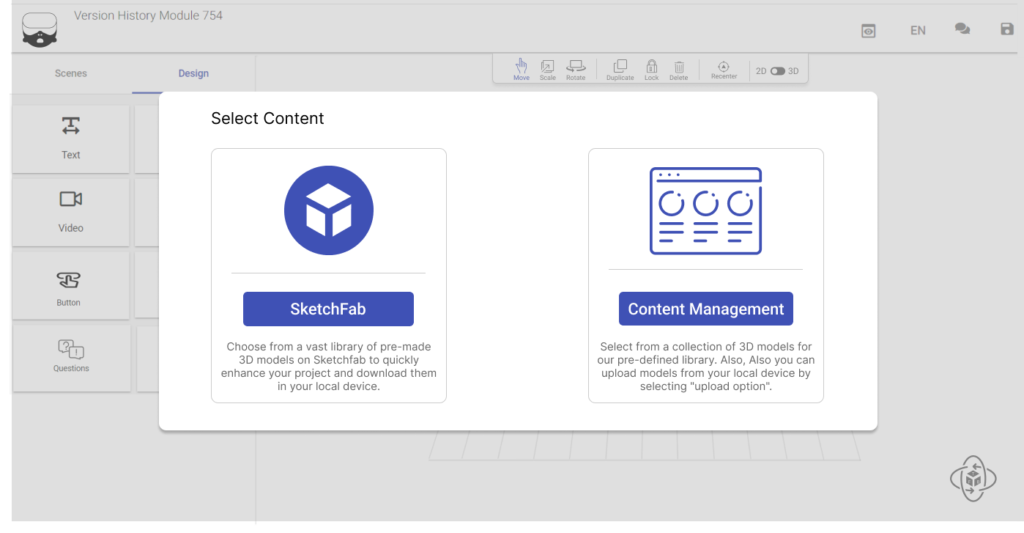This screenshot has height=533, width=1024.
Task: Click the Content Management button
Action: click(x=705, y=309)
